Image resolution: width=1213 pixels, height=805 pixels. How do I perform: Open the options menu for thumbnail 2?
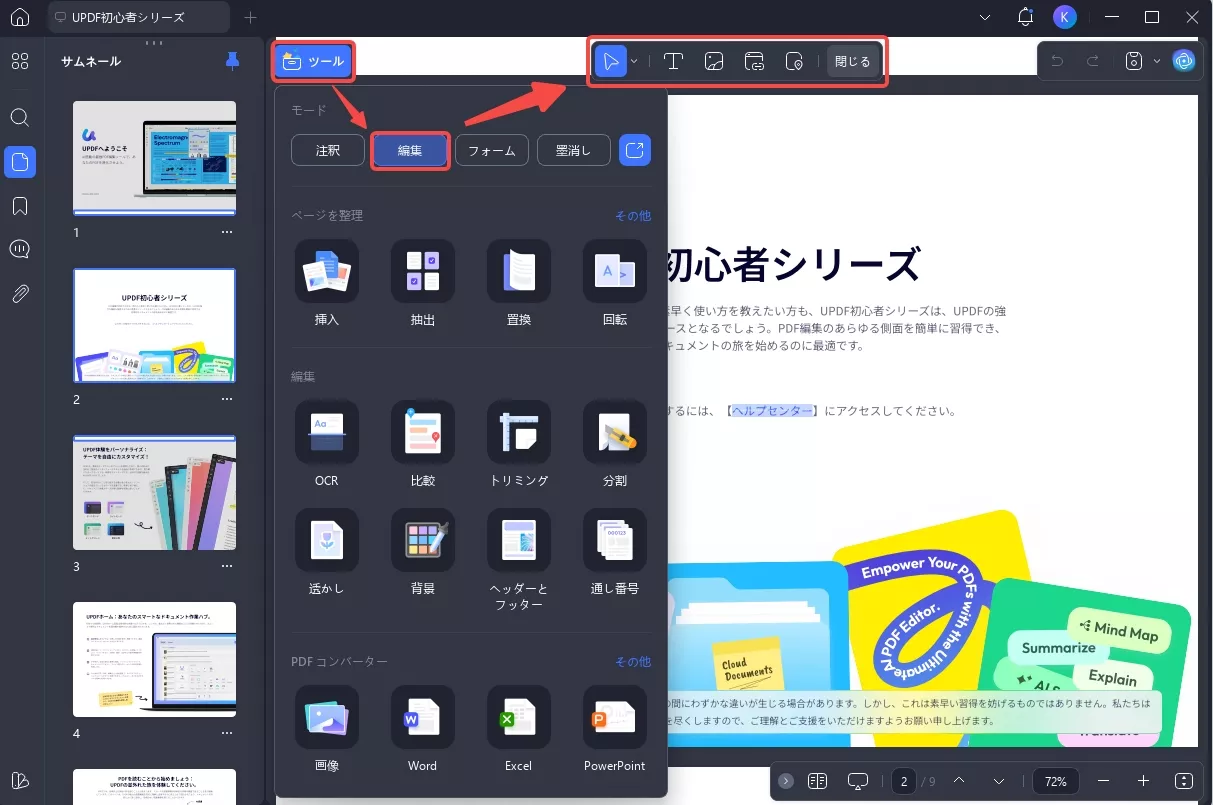click(227, 399)
